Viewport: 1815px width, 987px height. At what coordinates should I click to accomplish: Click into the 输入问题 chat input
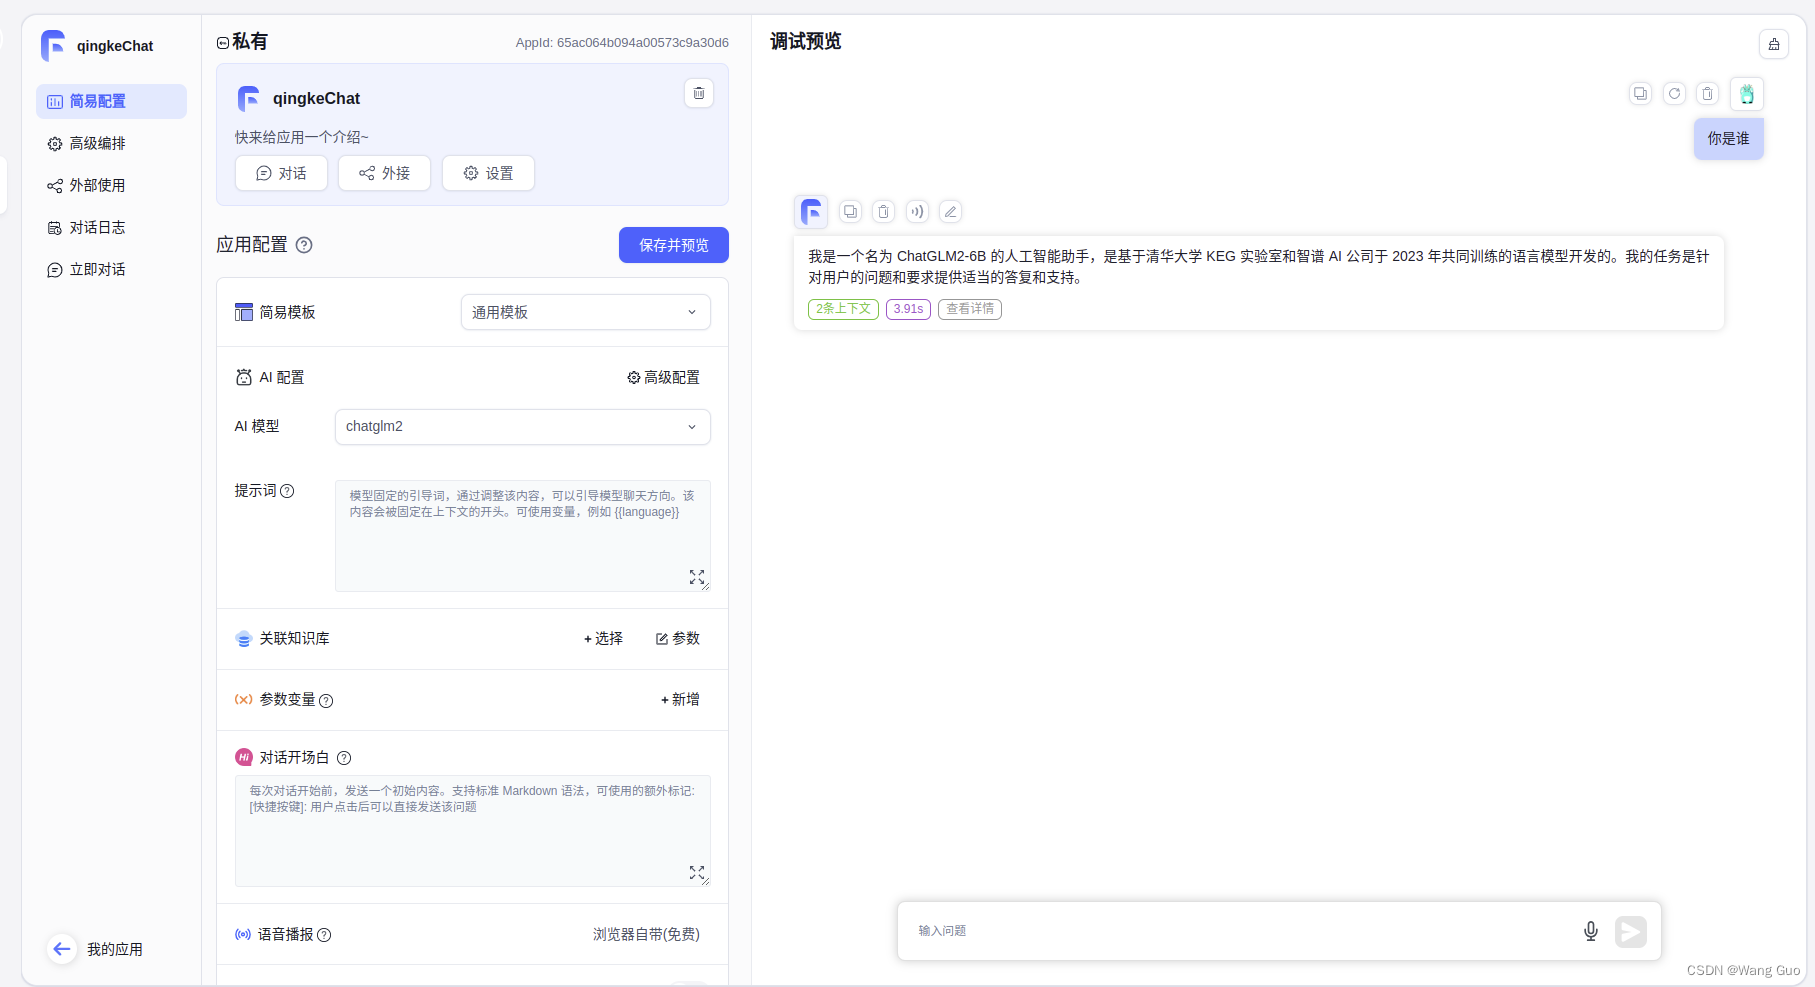click(1240, 931)
